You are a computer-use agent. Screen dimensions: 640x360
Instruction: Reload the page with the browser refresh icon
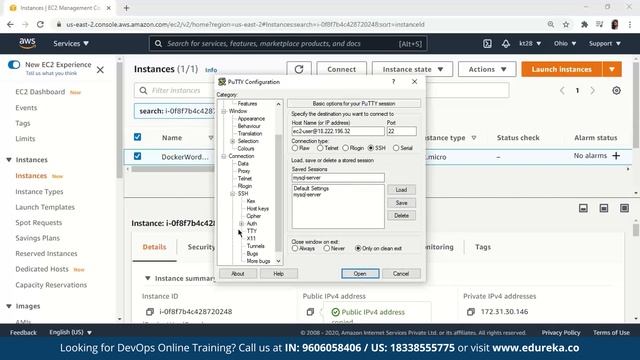pos(40,24)
